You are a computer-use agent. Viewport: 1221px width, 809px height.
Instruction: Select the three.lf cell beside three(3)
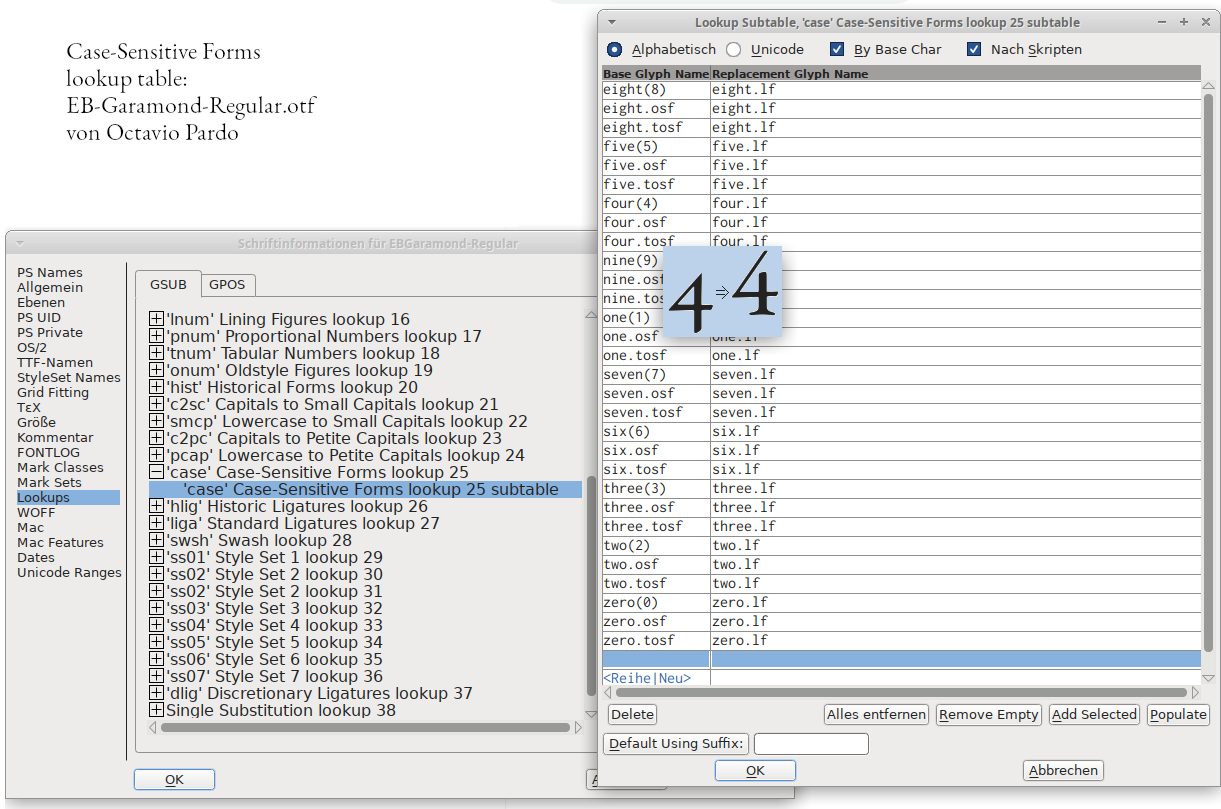click(955, 488)
